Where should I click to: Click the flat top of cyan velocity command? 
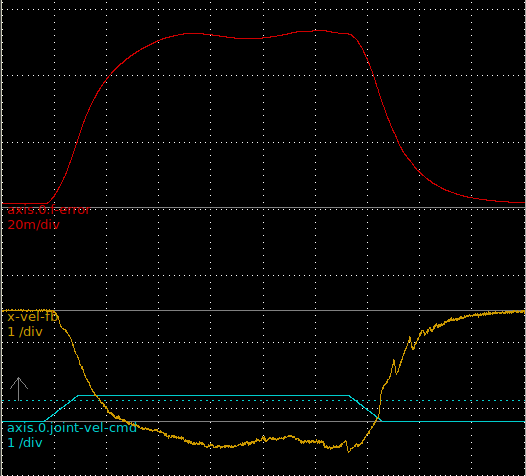tap(213, 396)
